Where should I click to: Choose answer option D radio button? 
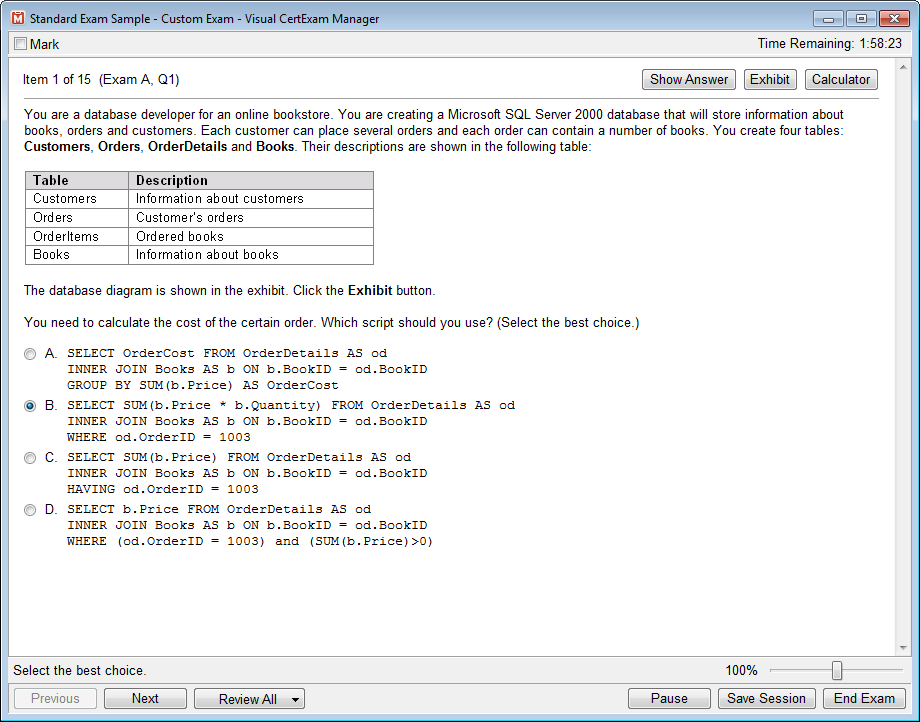[x=30, y=510]
